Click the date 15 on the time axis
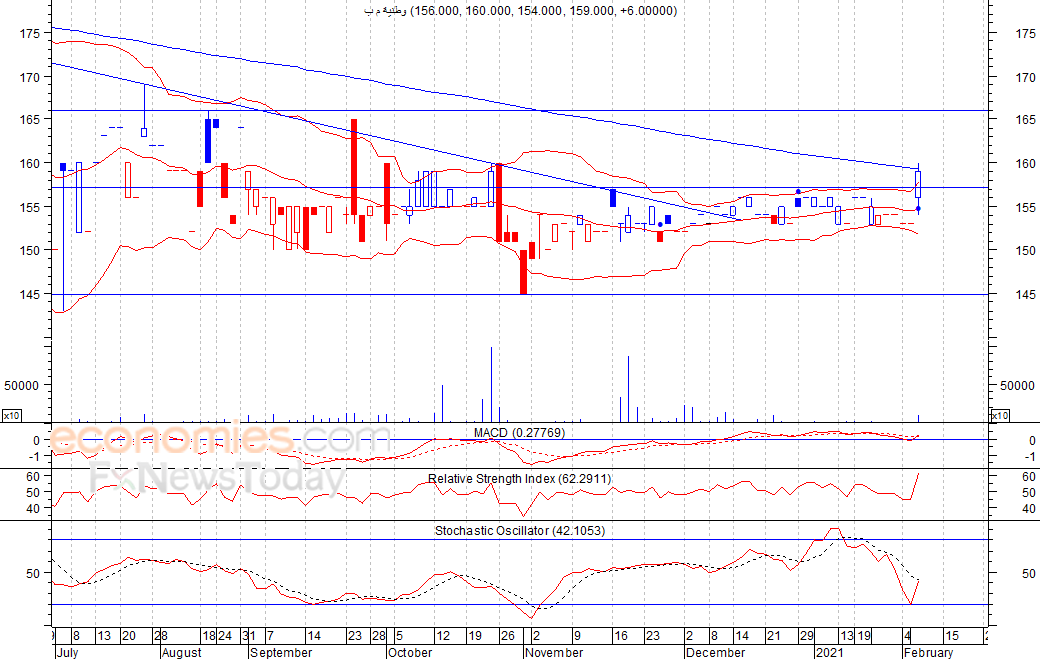Screen dimensions: 1040x659 point(951,636)
